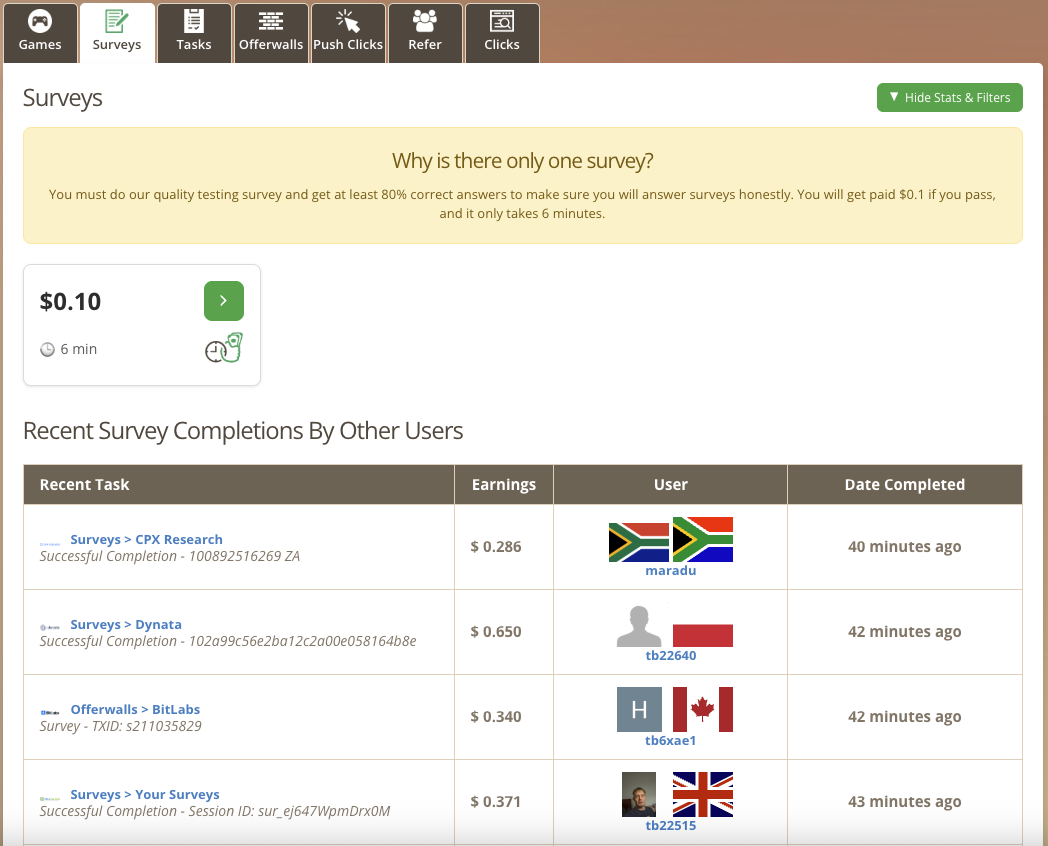Click the small clock icon beside 6 min
Image resolution: width=1048 pixels, height=846 pixels.
(47, 350)
